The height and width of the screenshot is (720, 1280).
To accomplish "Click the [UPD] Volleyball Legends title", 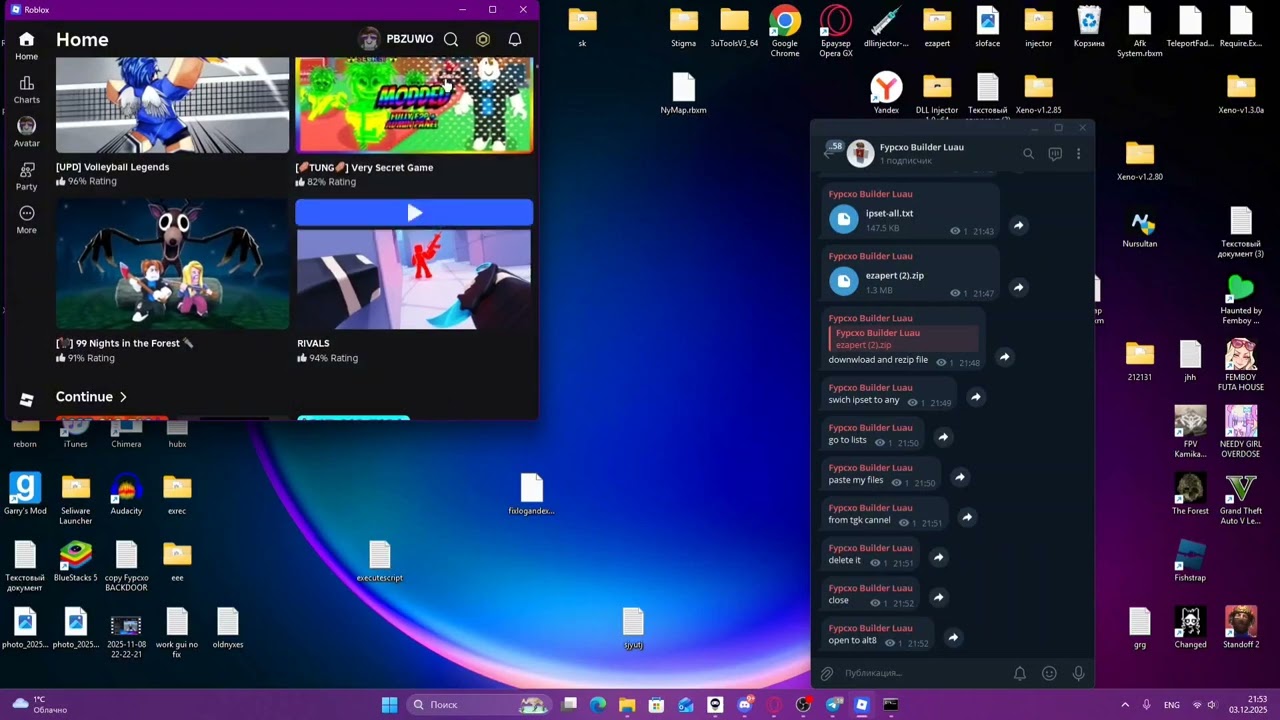I will 112,167.
